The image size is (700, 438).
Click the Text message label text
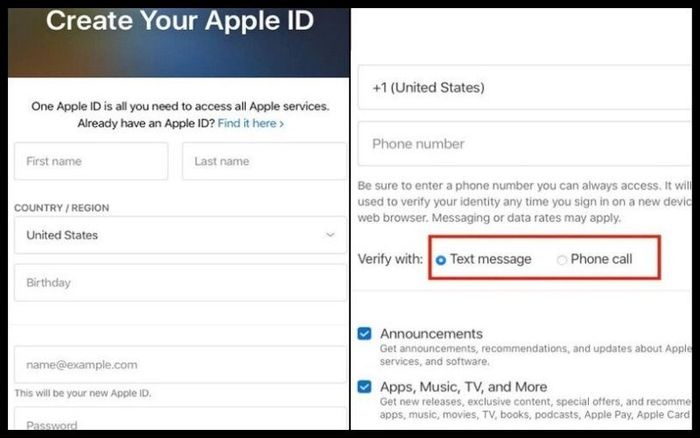491,259
